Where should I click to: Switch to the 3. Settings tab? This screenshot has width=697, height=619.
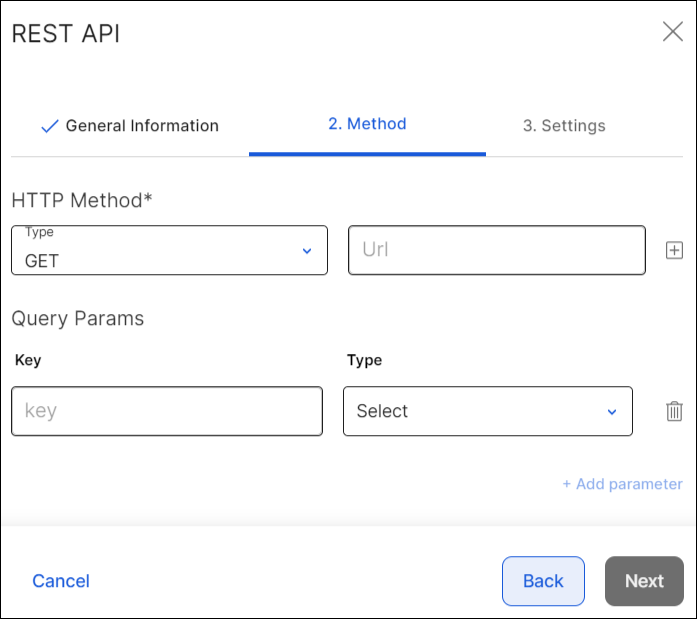tap(564, 126)
